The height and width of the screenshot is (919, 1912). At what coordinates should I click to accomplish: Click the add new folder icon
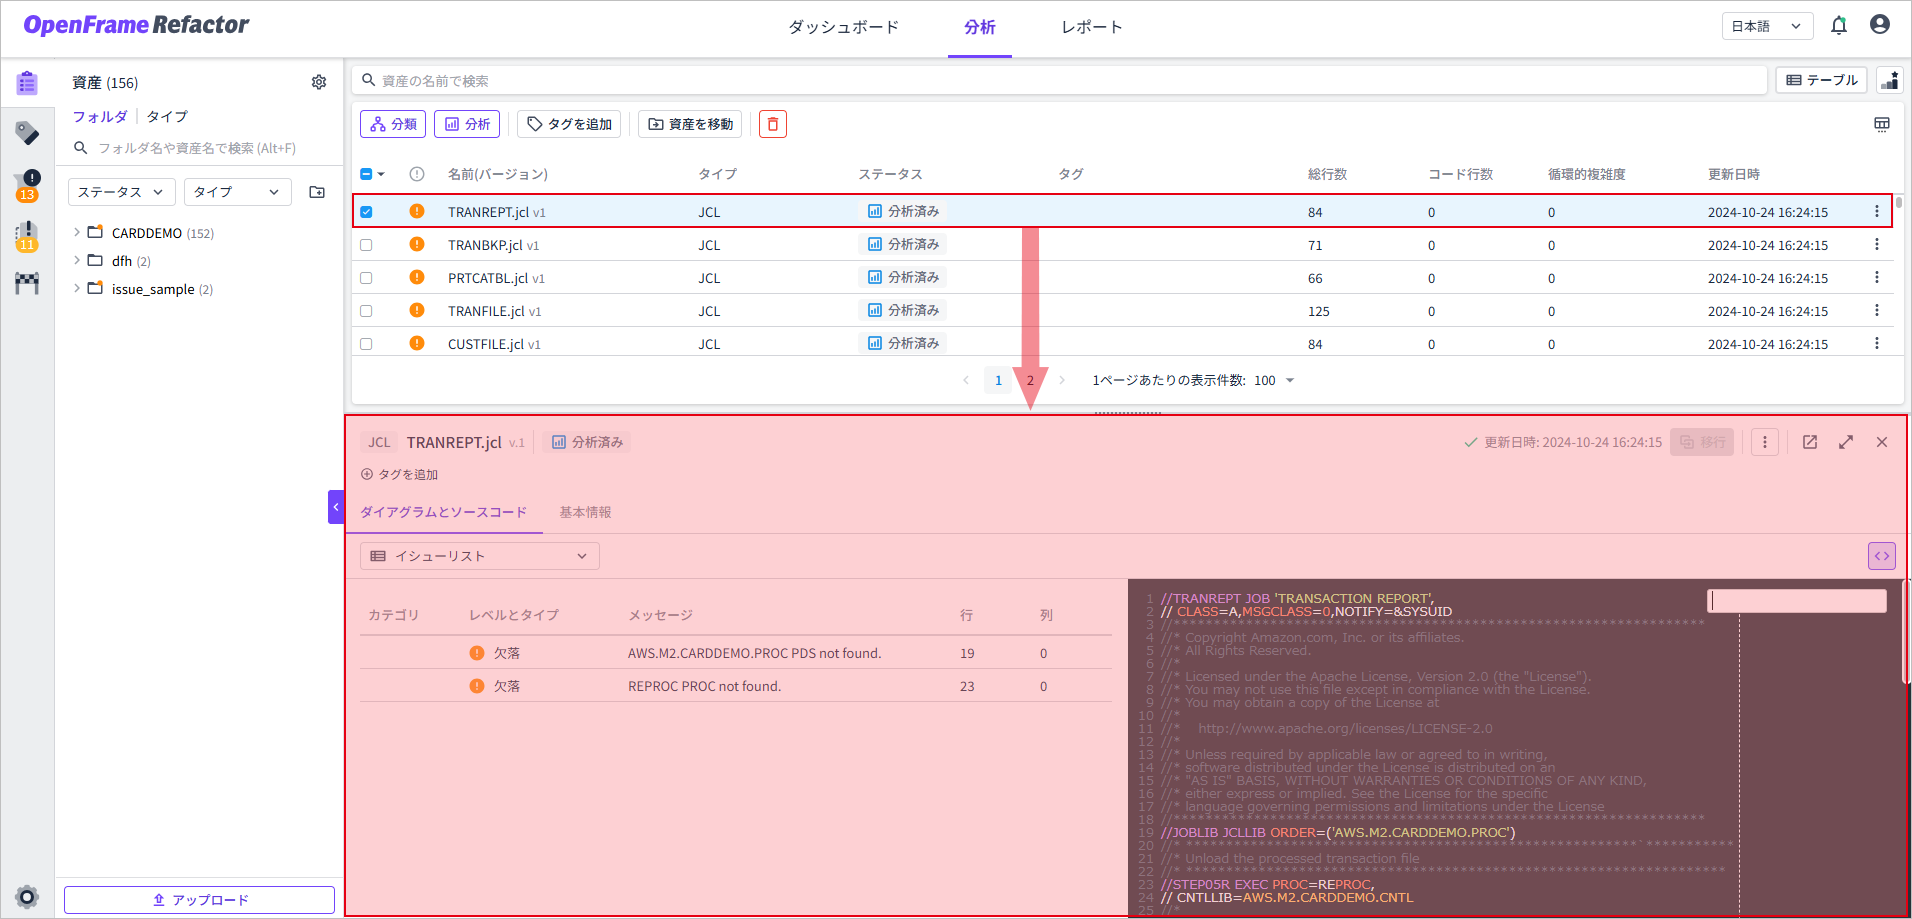317,192
